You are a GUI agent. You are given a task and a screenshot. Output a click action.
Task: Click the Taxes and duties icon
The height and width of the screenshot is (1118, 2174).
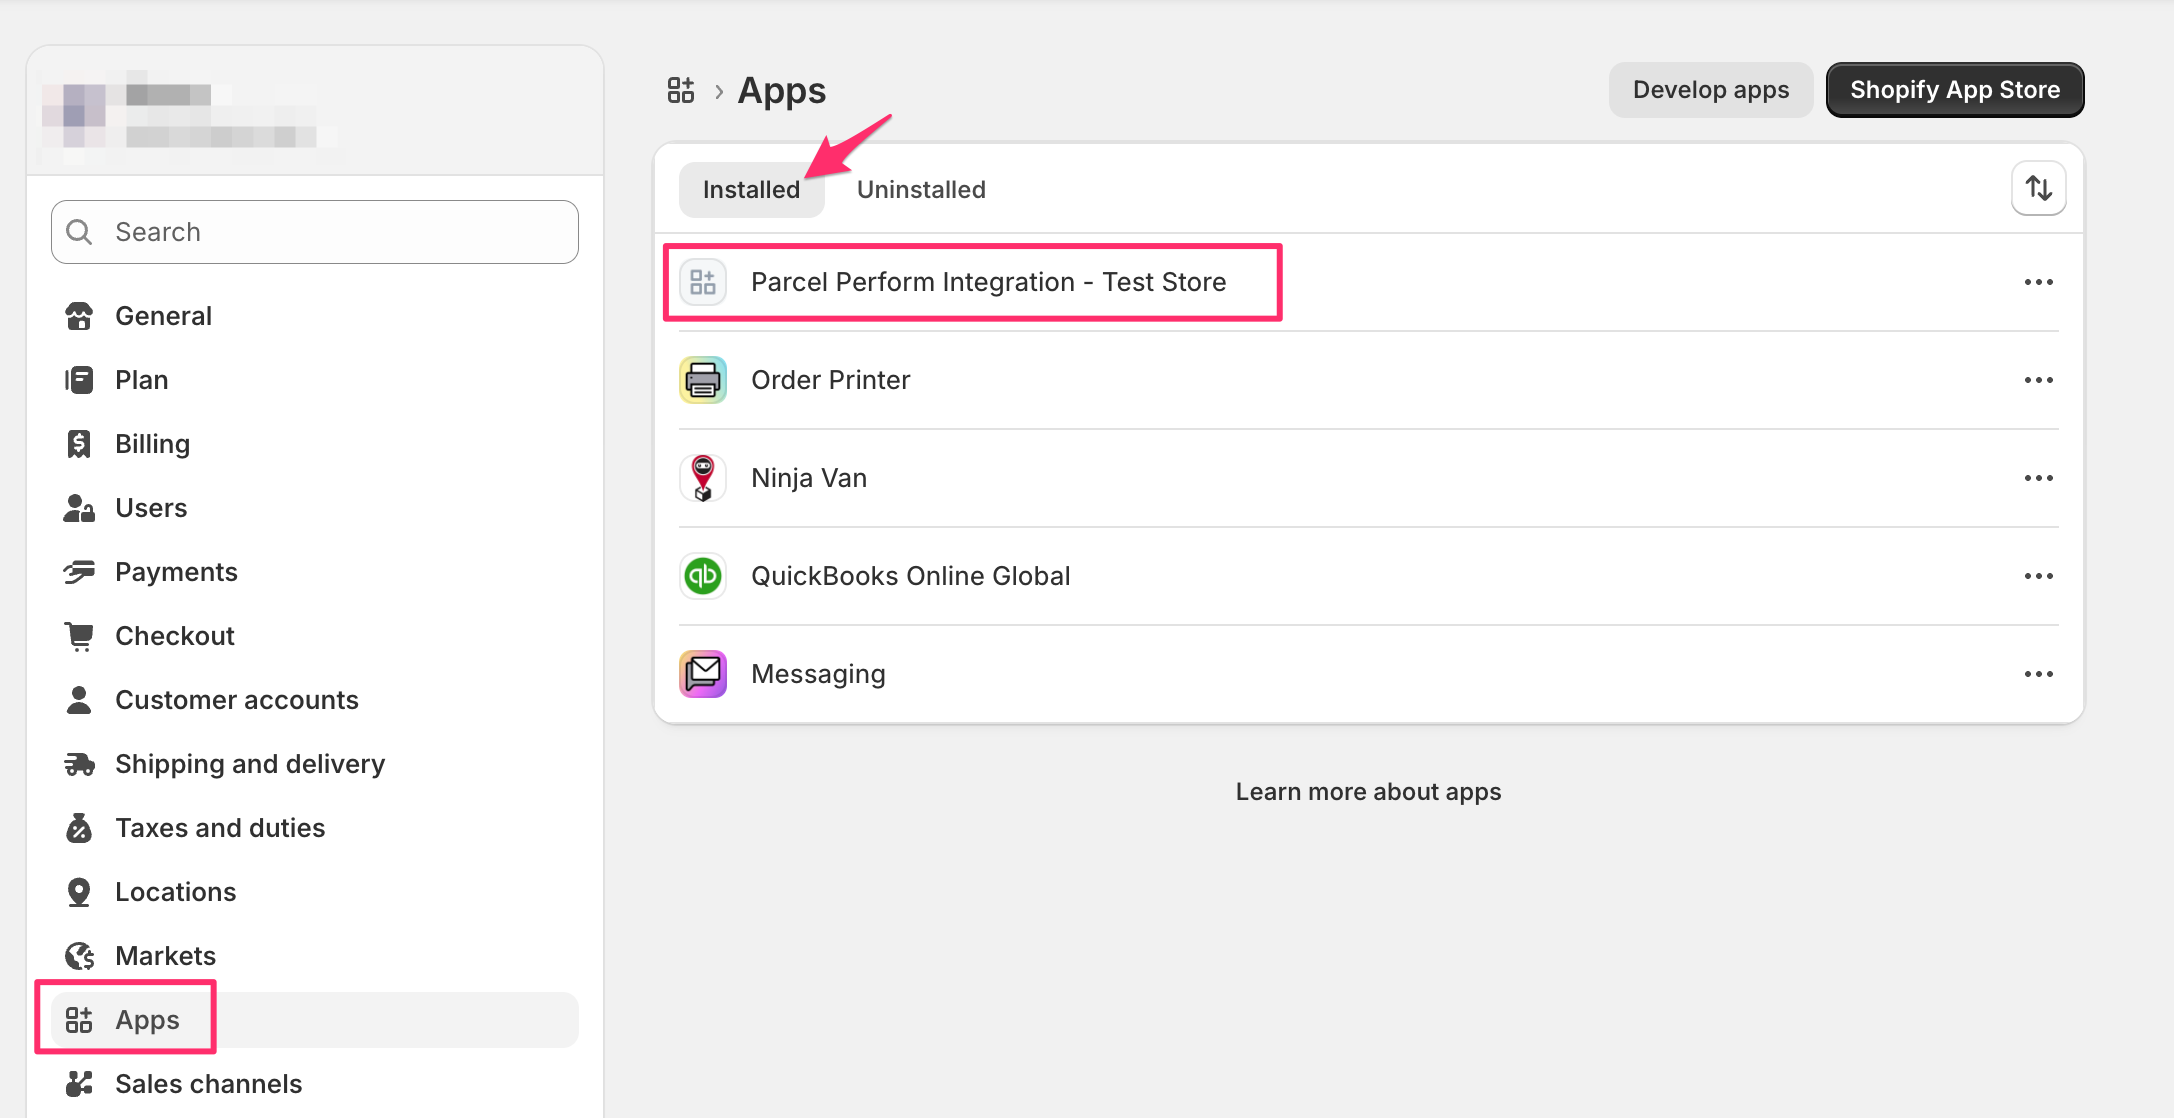pyautogui.click(x=79, y=828)
